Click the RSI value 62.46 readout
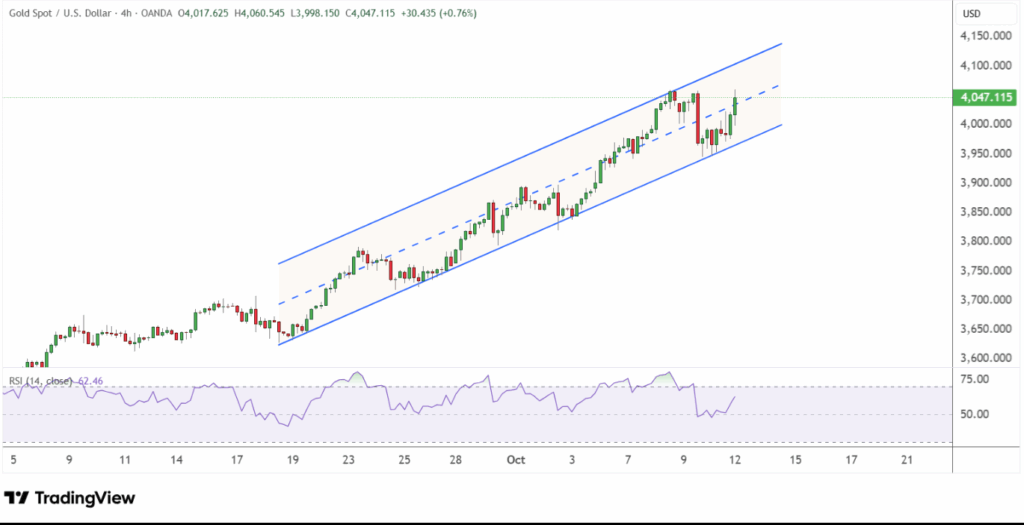The image size is (1024, 525). coord(90,381)
